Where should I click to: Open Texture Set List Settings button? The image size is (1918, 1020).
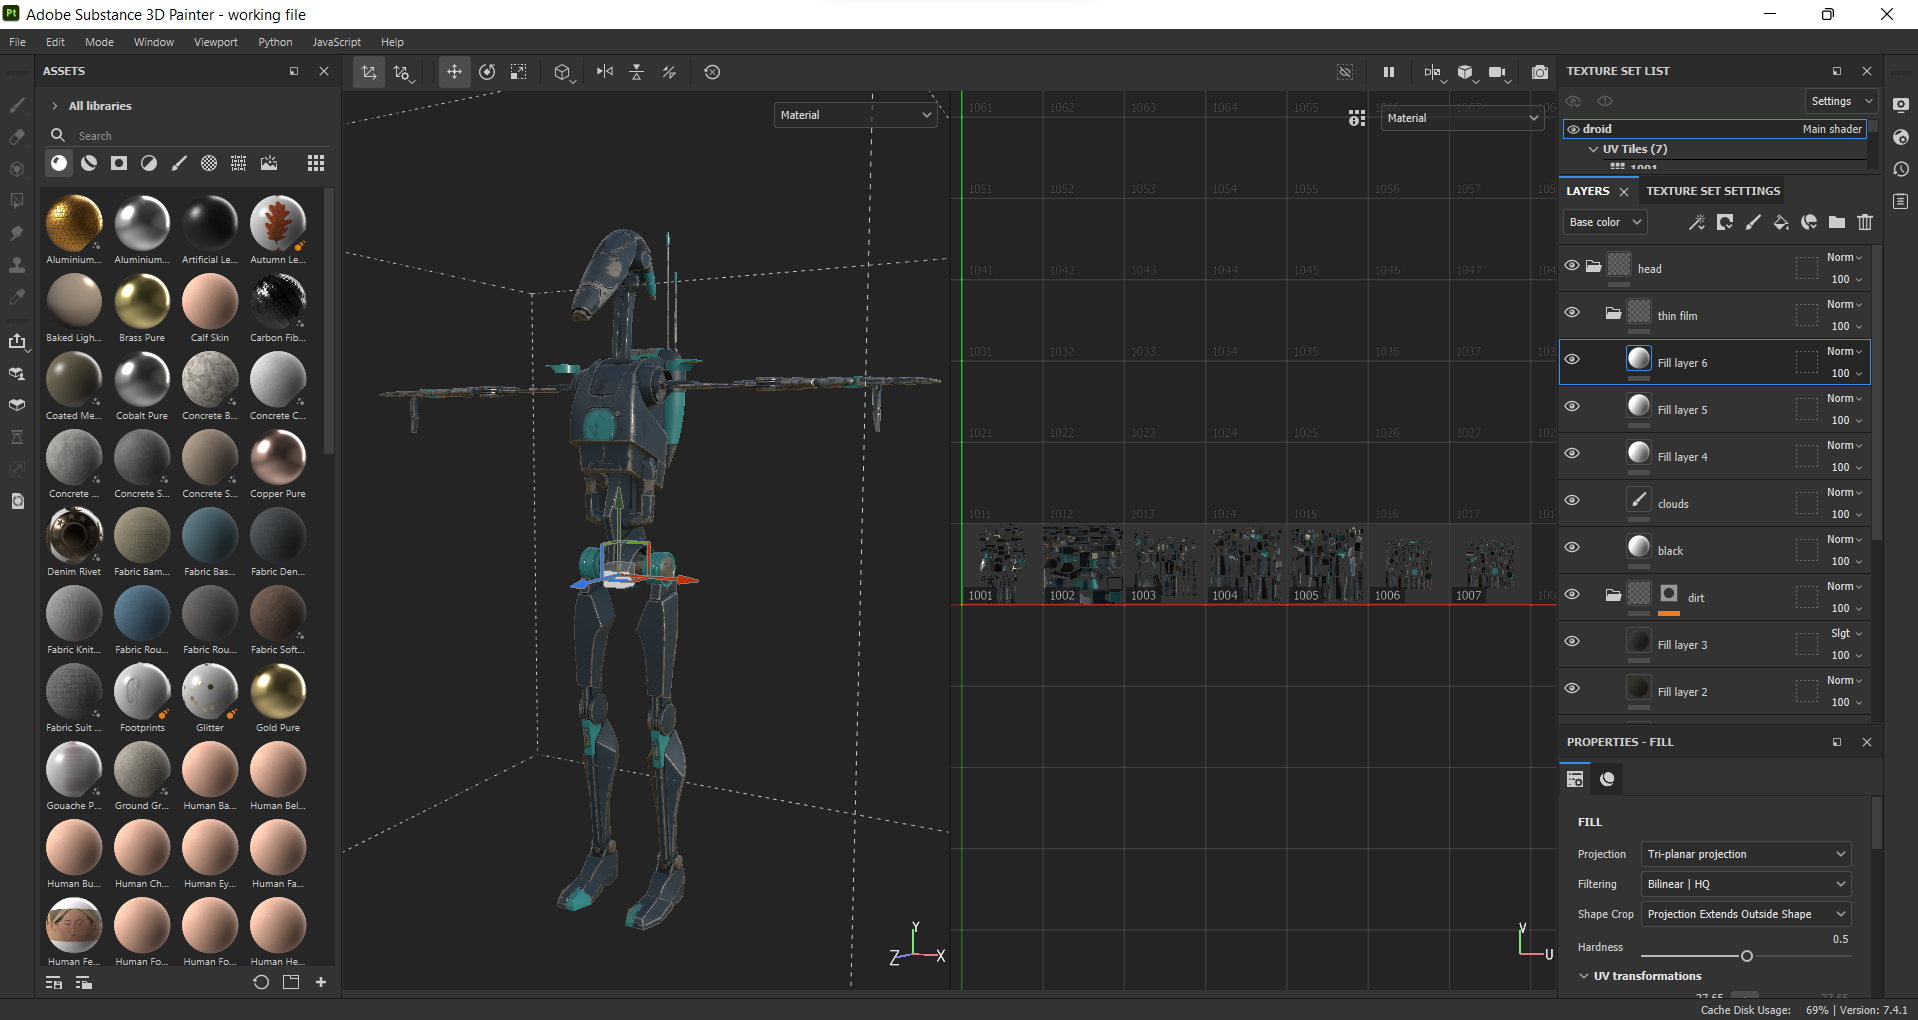tap(1842, 101)
